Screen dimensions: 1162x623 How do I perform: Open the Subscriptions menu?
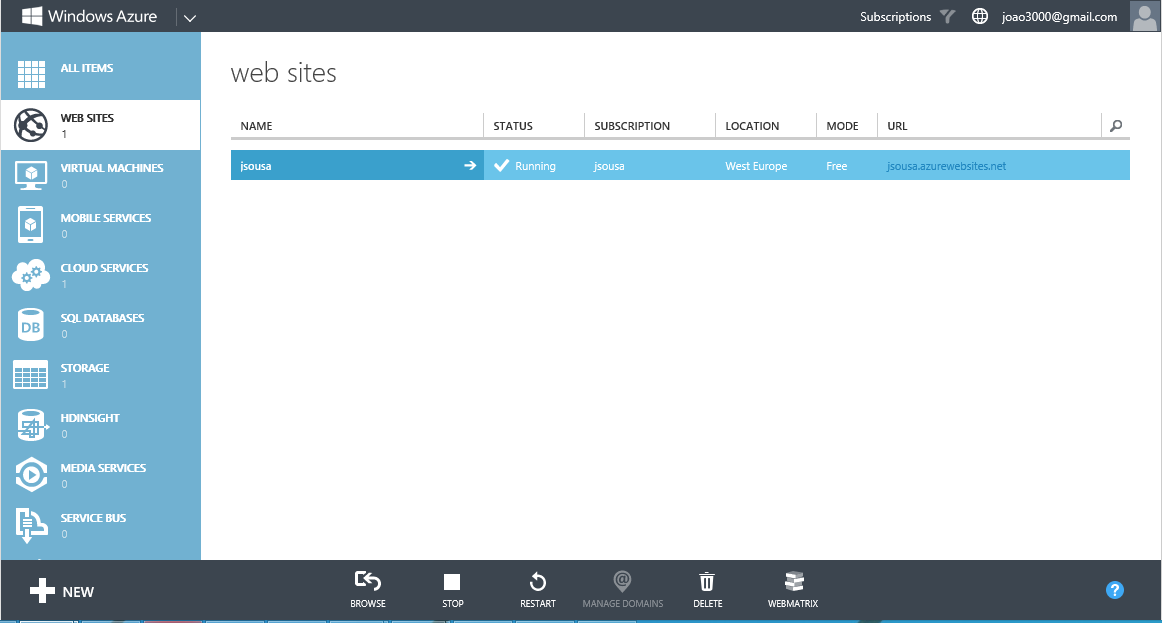[x=895, y=16]
